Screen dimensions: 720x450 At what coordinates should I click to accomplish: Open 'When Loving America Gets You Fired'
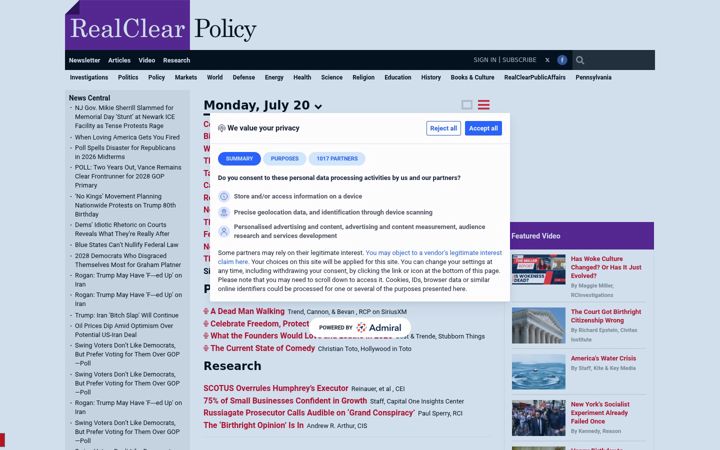point(127,137)
